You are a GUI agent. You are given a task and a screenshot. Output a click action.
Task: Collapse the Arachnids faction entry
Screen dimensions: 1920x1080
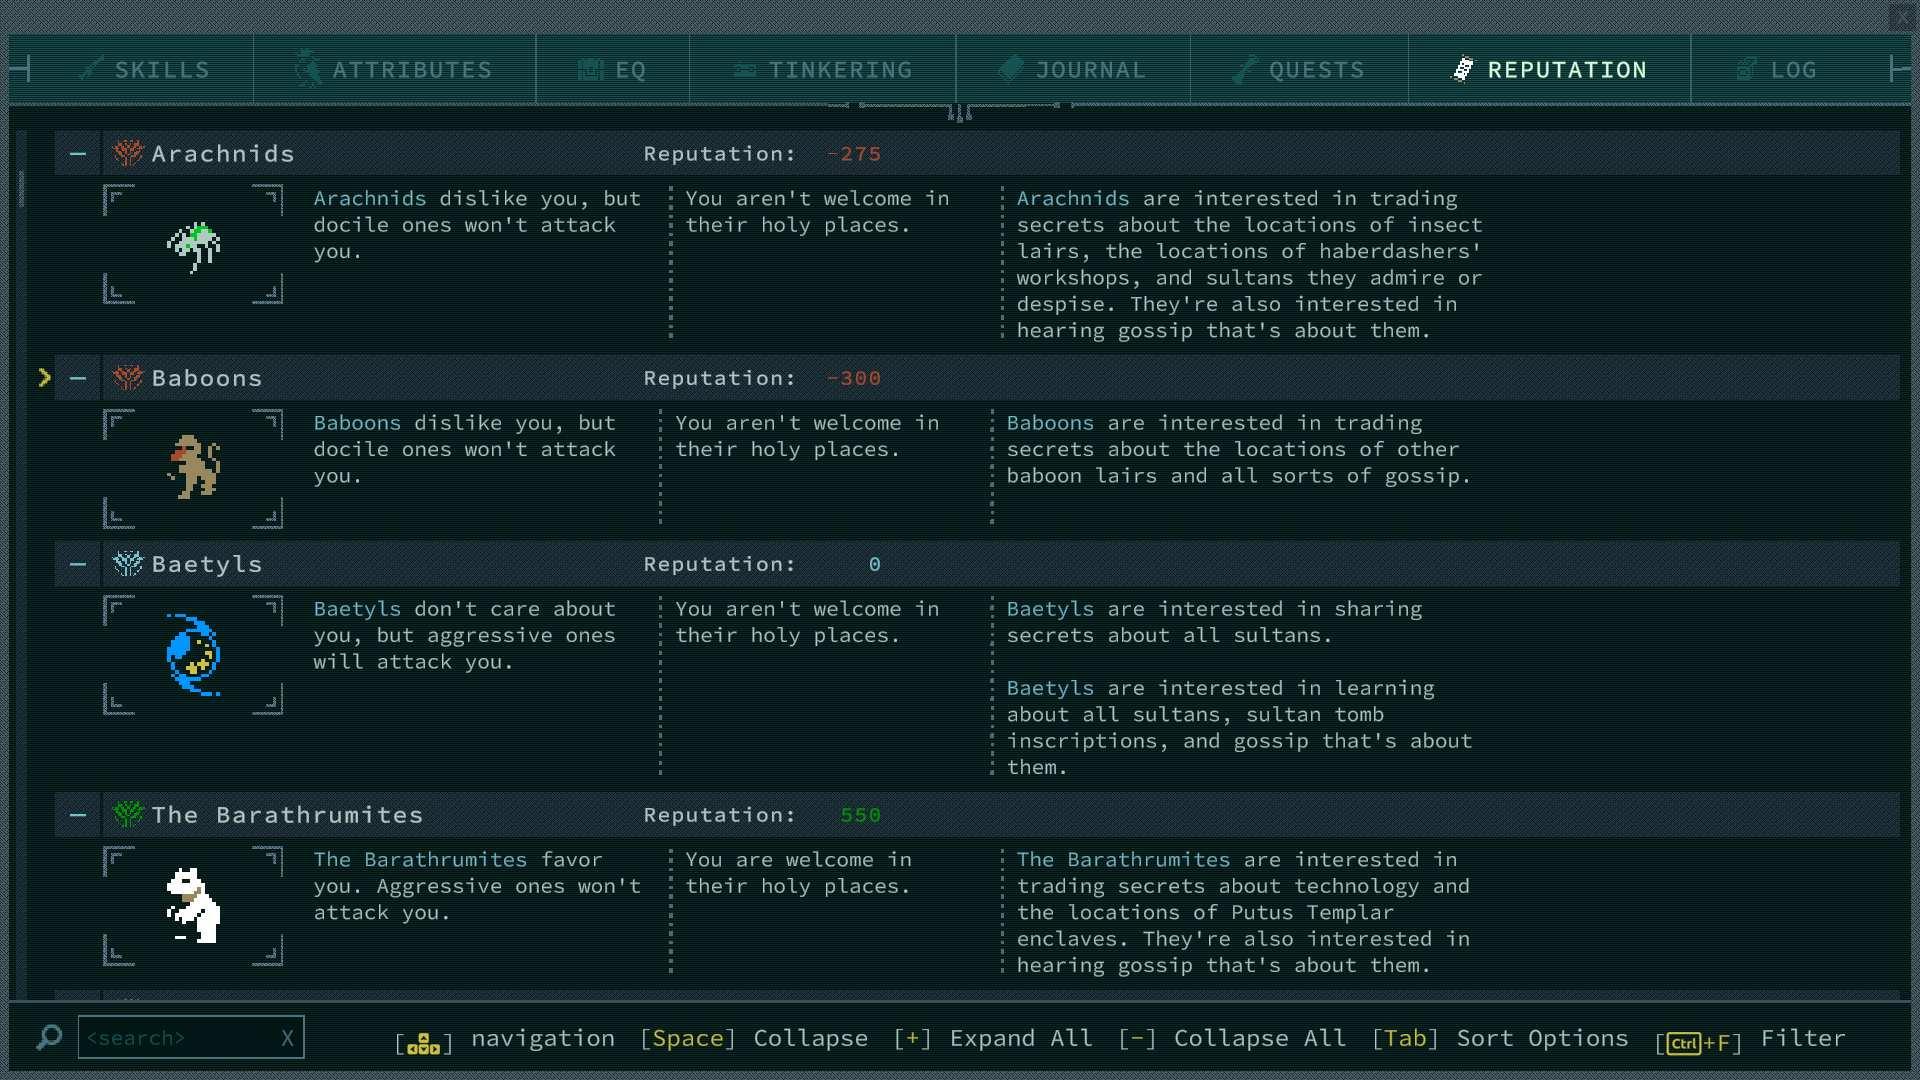78,154
